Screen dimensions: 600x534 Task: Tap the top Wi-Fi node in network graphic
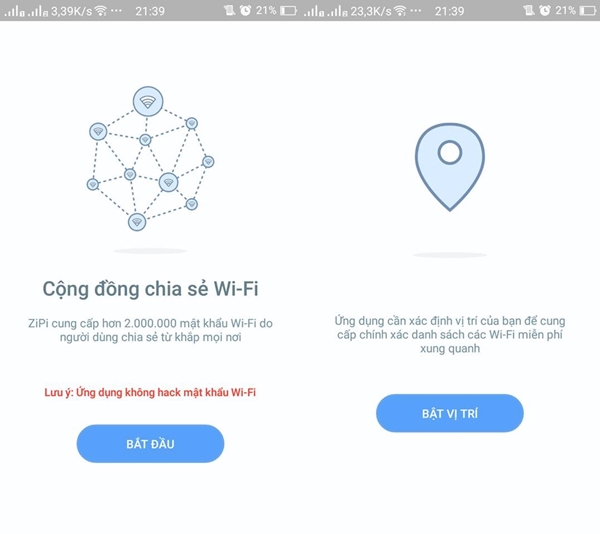[148, 101]
